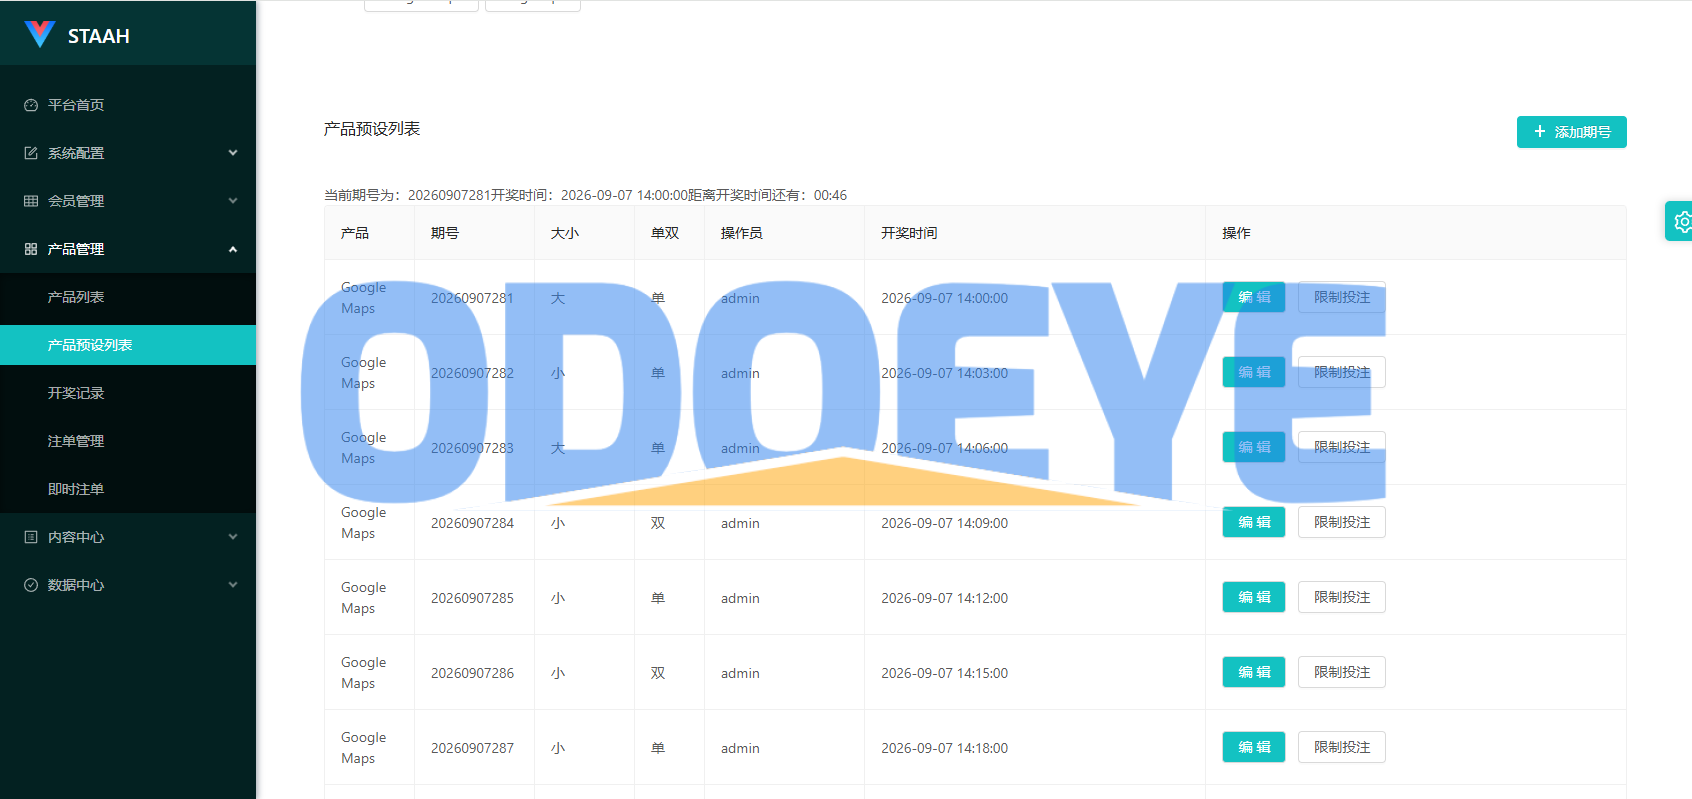Expand the 系统配置 submenu arrow

pyautogui.click(x=233, y=153)
